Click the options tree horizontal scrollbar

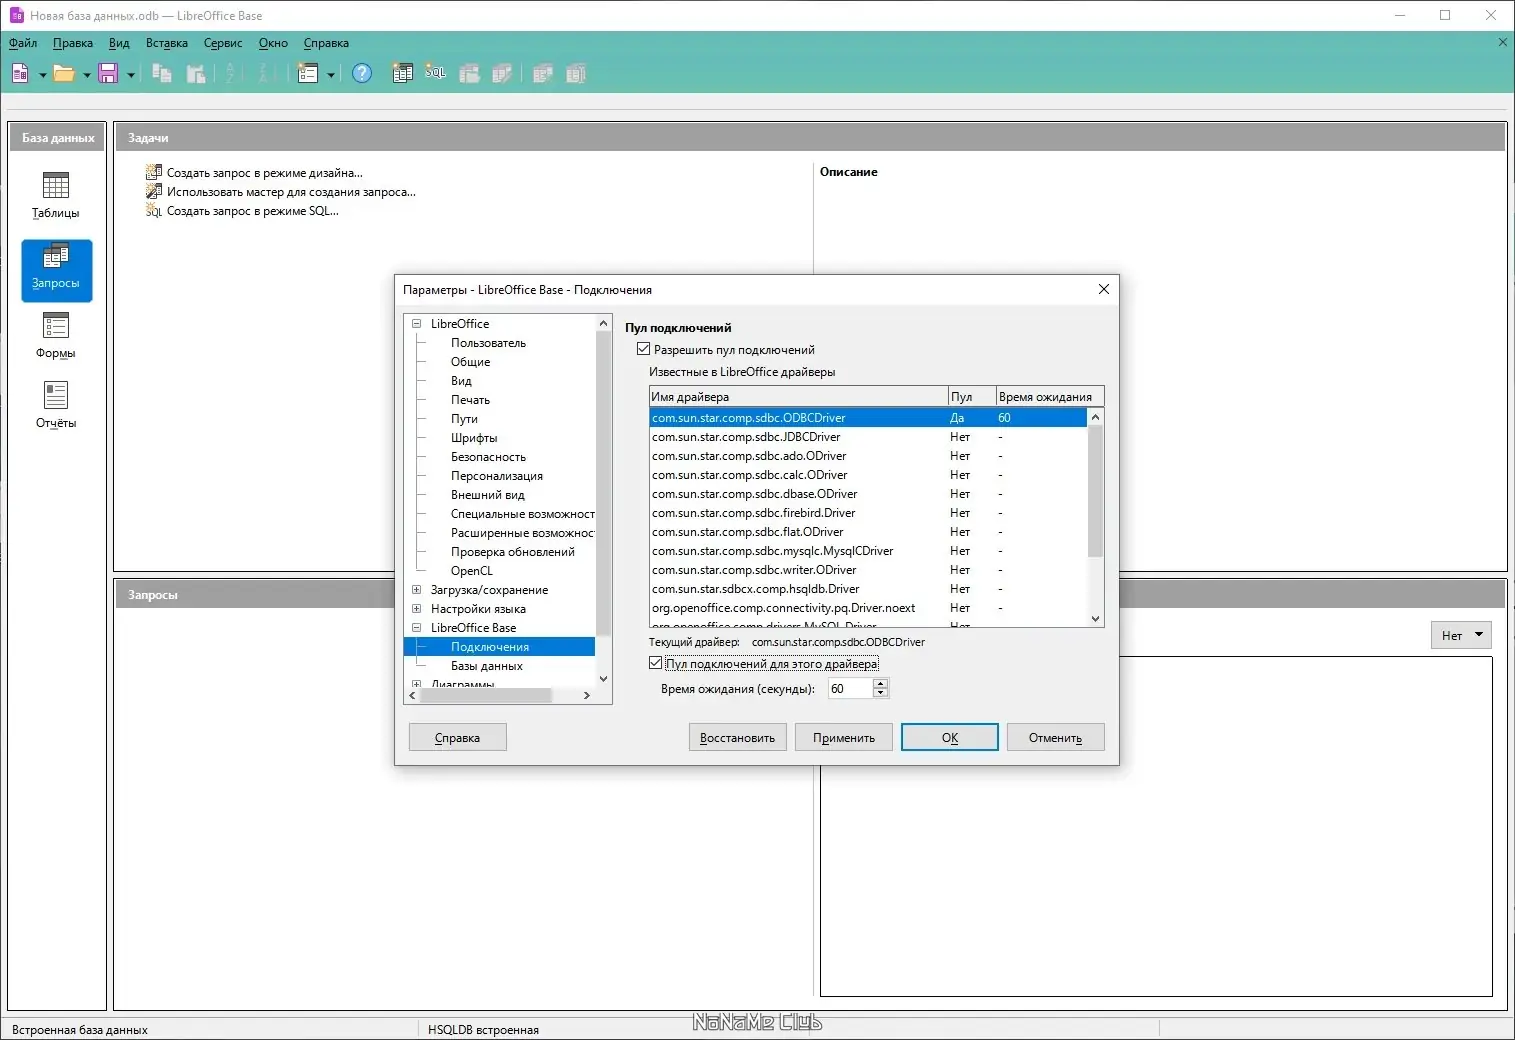point(499,695)
